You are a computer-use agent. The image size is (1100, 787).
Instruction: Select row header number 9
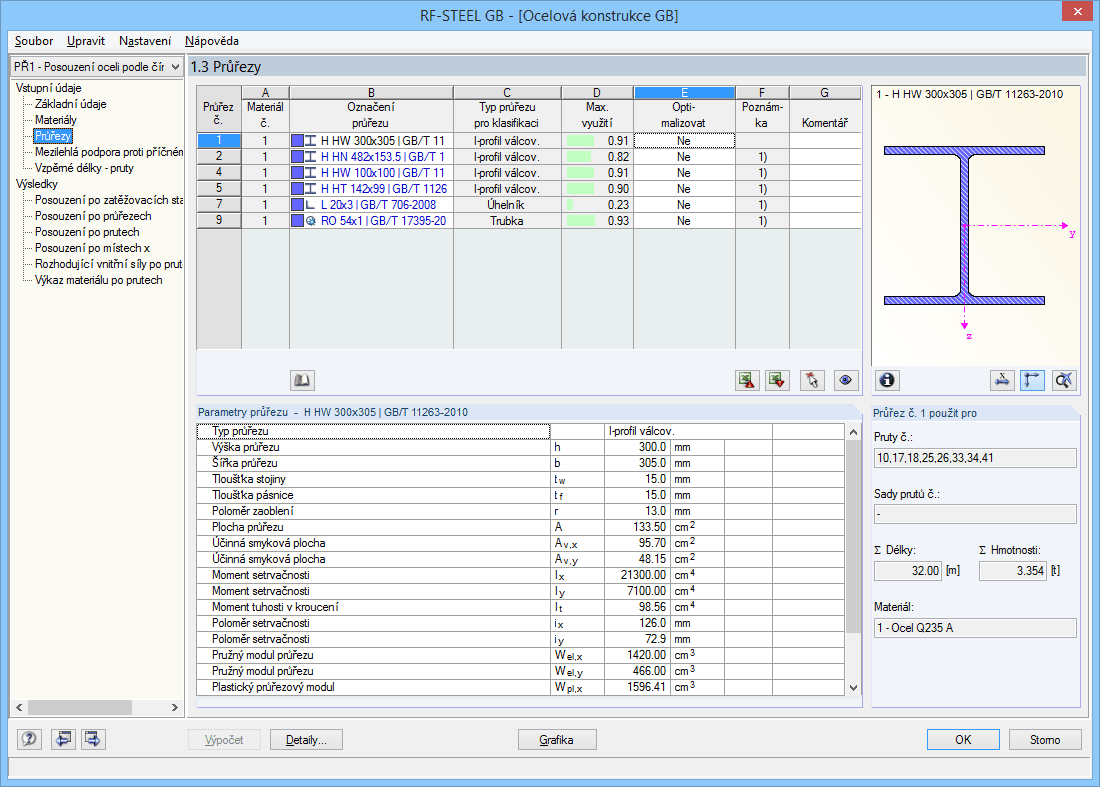(x=219, y=221)
